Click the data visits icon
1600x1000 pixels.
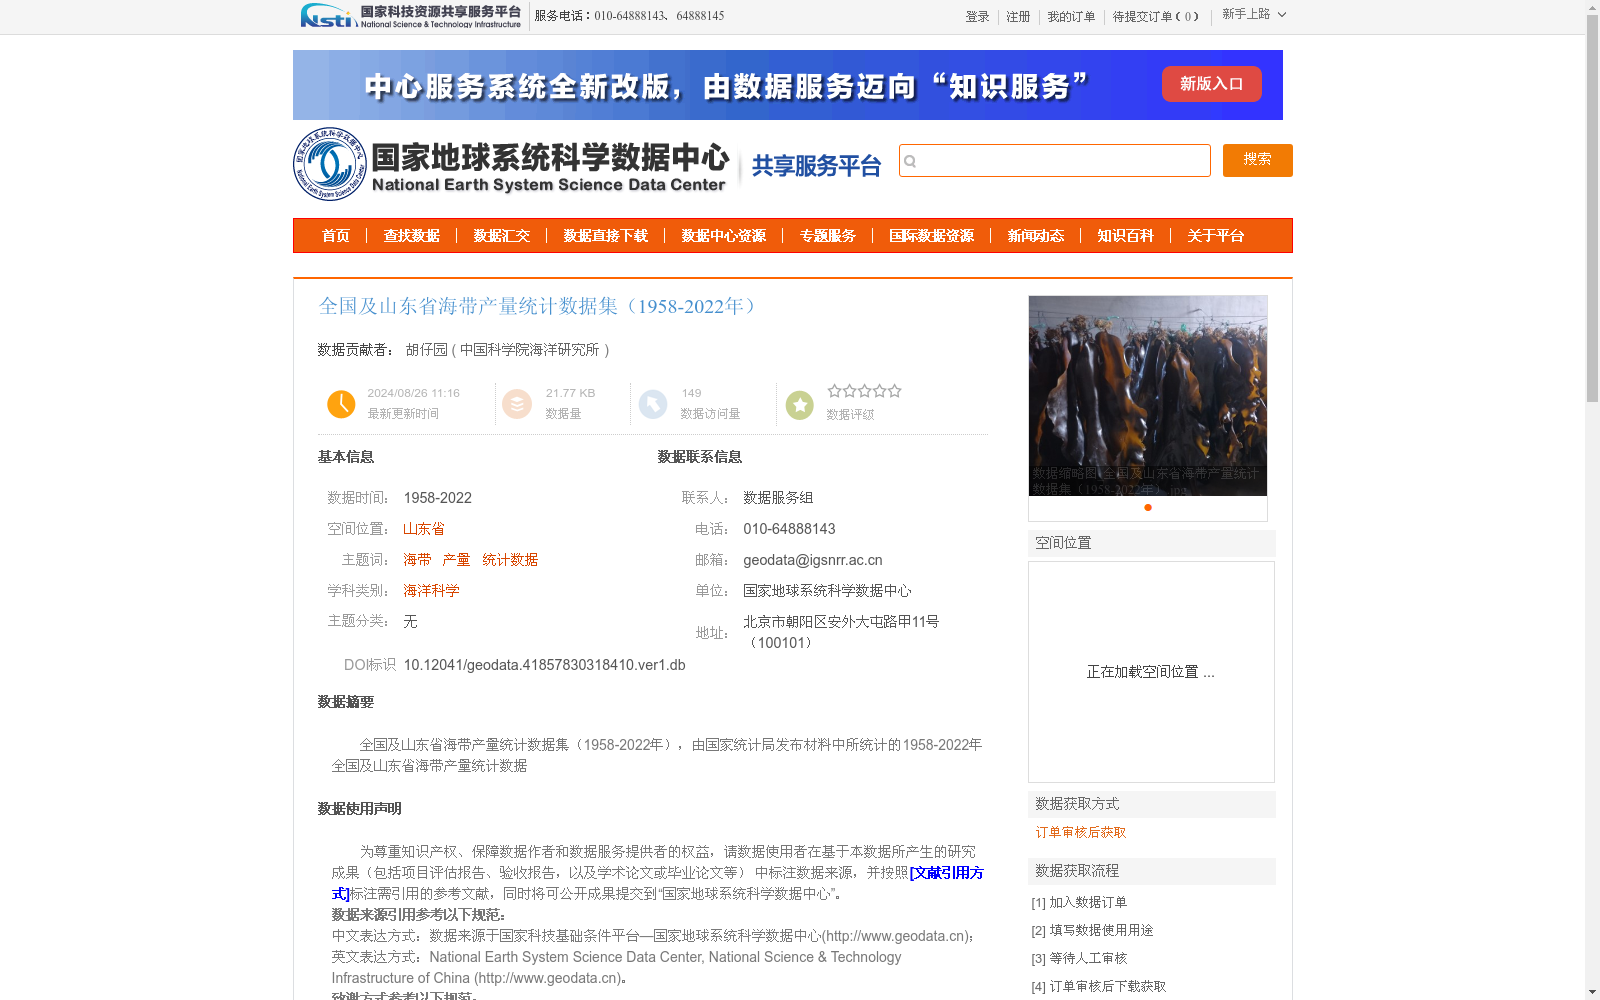click(x=653, y=404)
